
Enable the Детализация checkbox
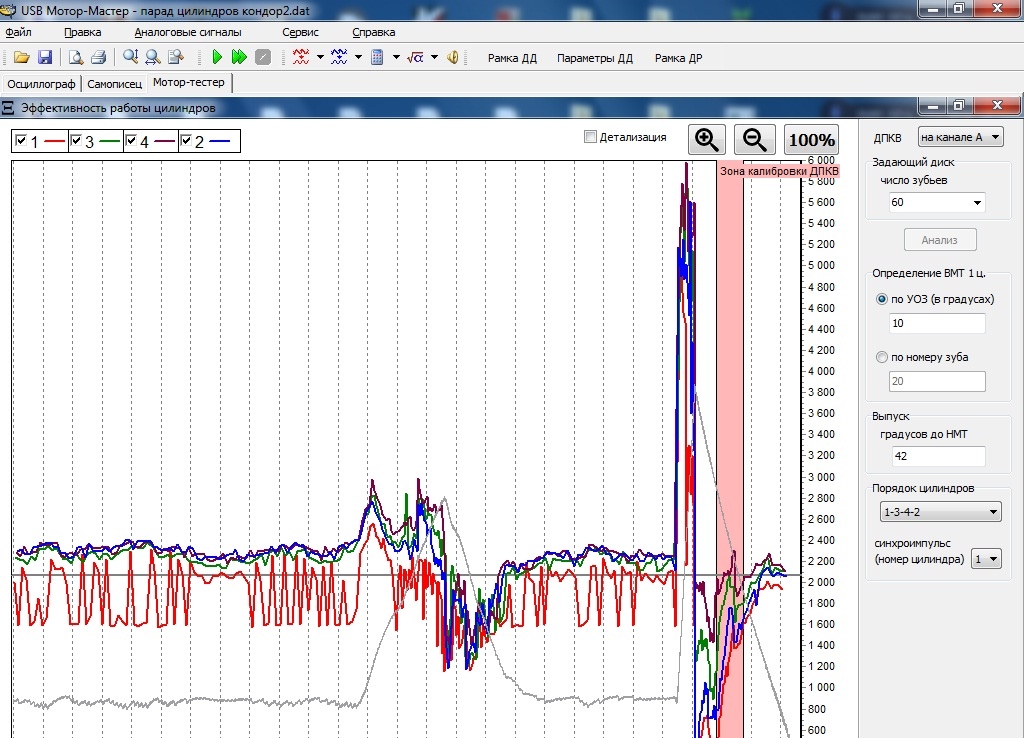[x=590, y=136]
